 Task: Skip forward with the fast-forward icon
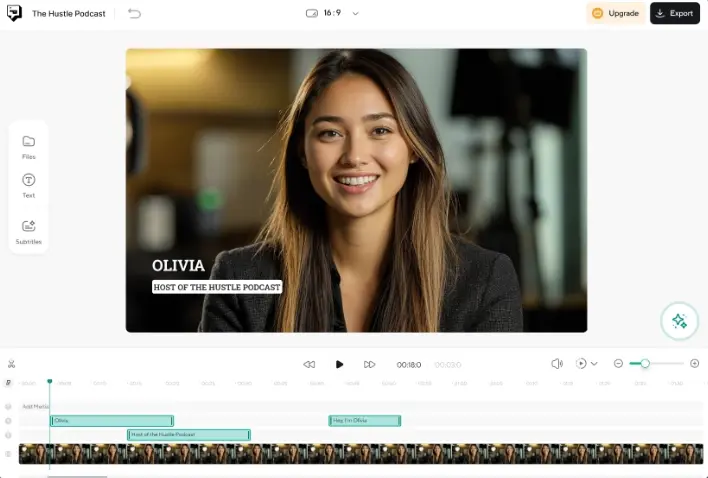tap(369, 364)
